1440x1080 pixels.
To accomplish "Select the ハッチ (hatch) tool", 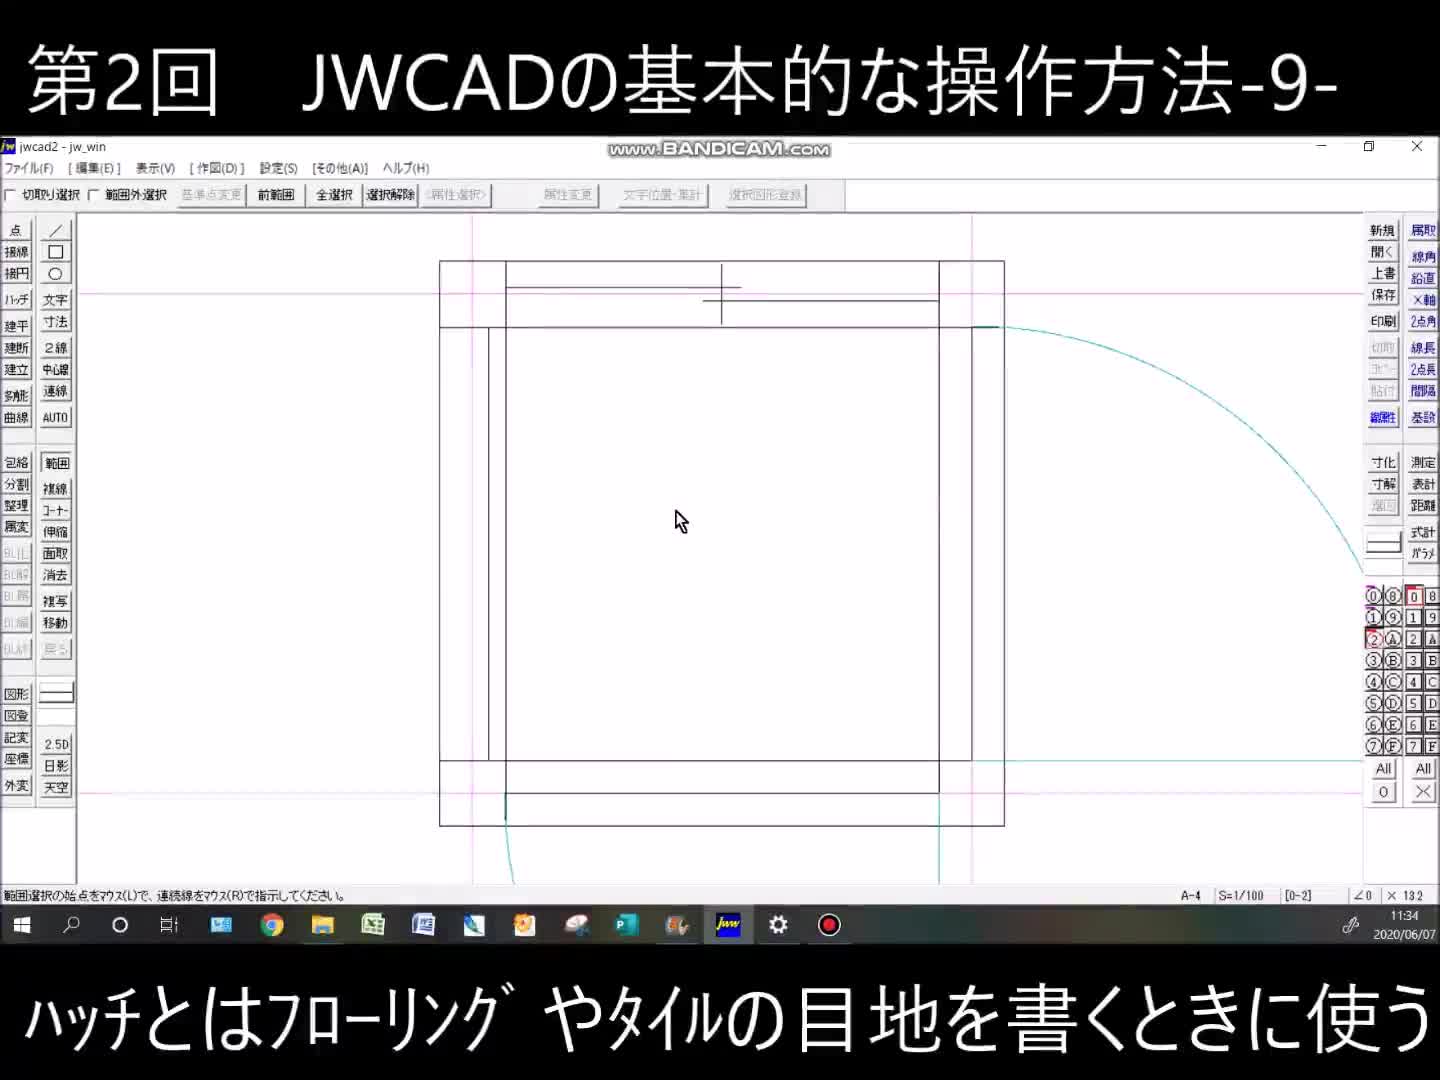I will coord(16,298).
